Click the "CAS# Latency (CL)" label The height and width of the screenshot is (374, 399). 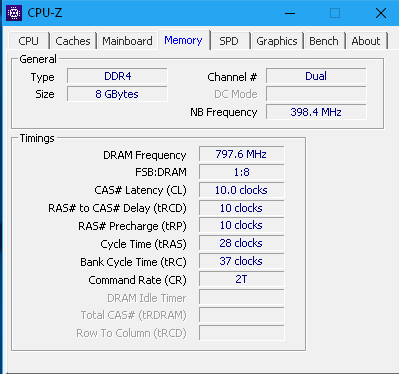[140, 190]
